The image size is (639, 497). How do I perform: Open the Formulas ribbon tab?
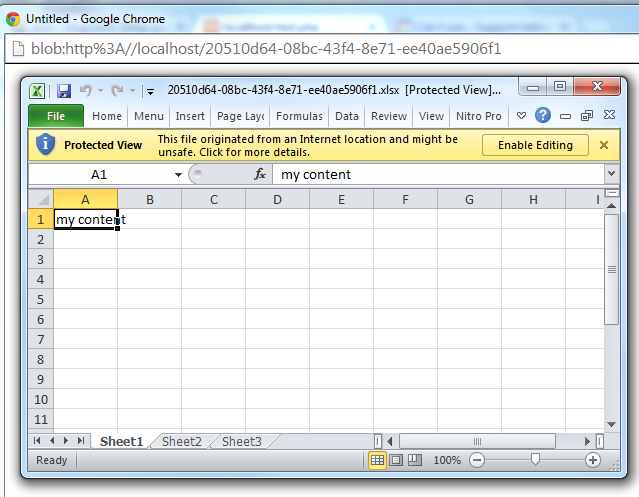299,116
